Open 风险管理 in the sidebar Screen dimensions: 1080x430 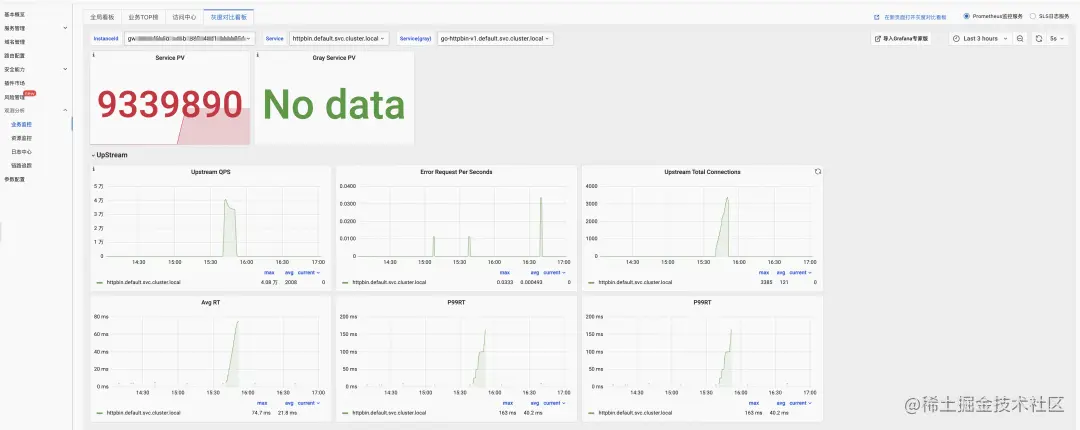tap(15, 97)
